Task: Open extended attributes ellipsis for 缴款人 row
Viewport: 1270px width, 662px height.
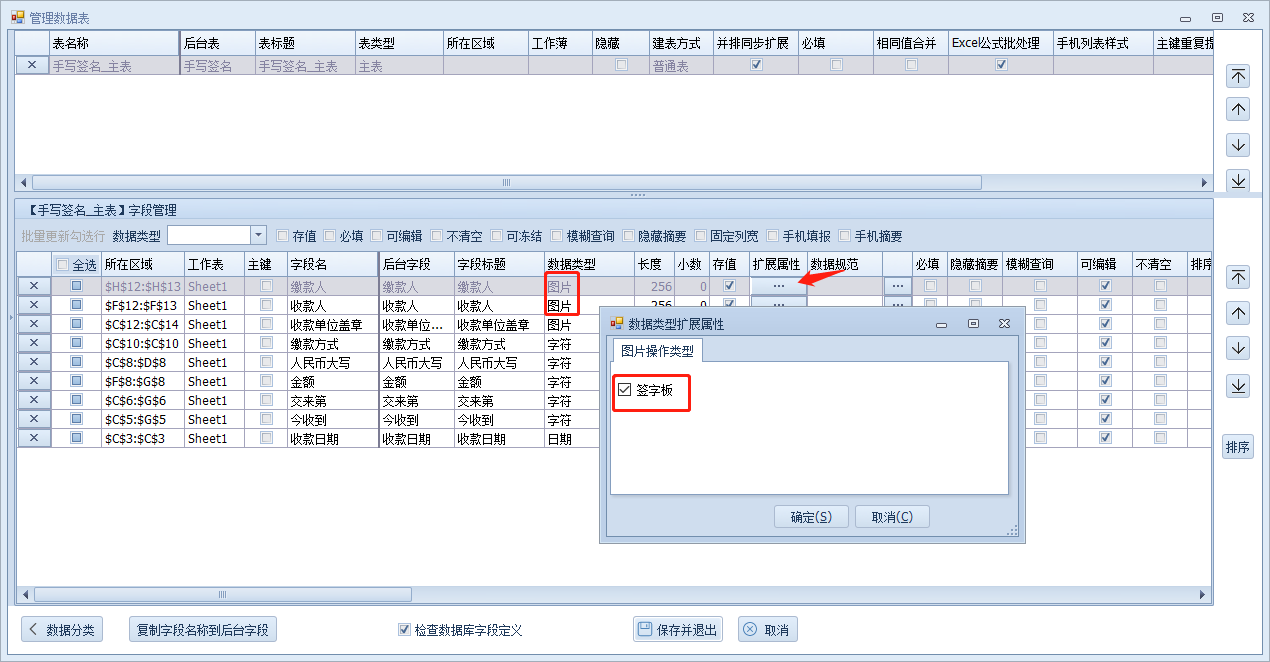Action: pos(778,286)
